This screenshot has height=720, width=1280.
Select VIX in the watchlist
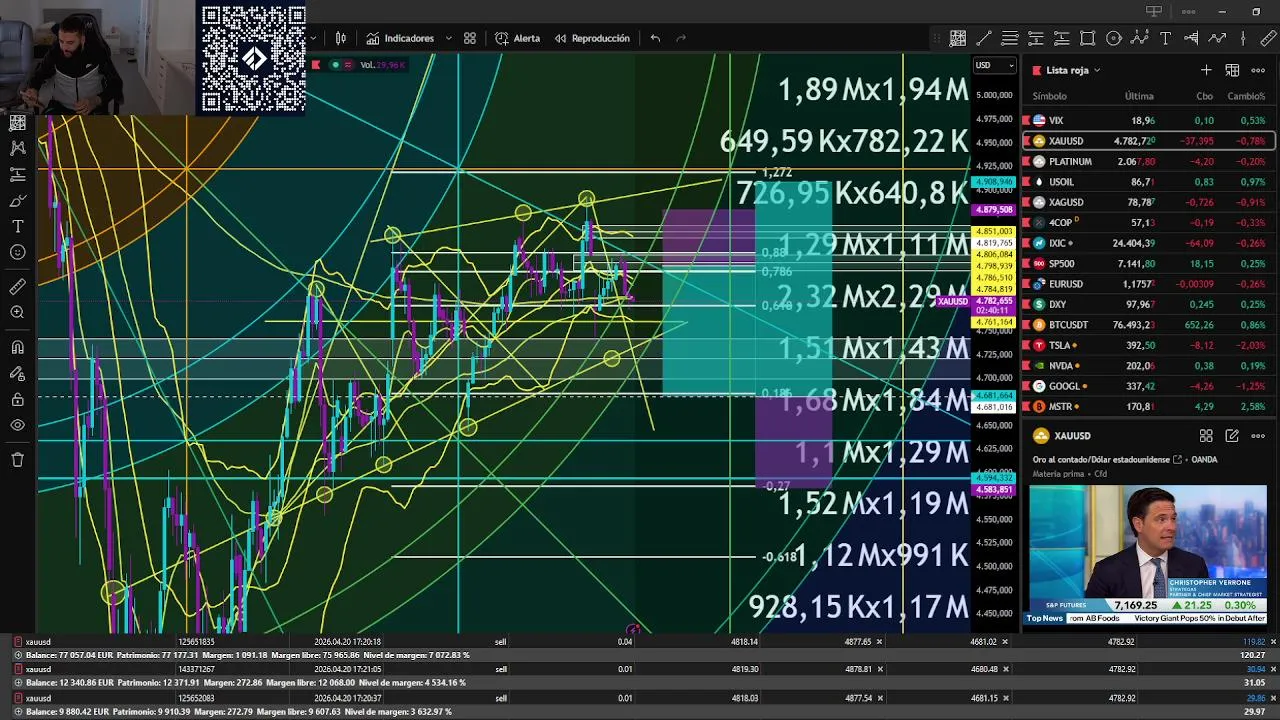tap(1148, 120)
